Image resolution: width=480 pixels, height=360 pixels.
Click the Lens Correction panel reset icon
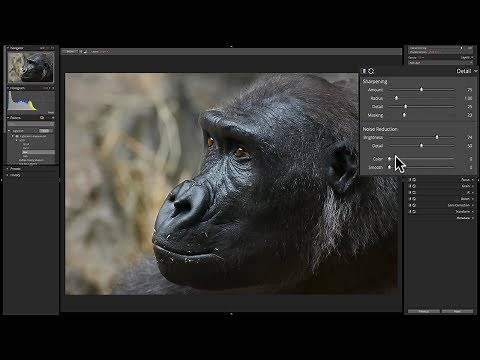[x=414, y=205]
